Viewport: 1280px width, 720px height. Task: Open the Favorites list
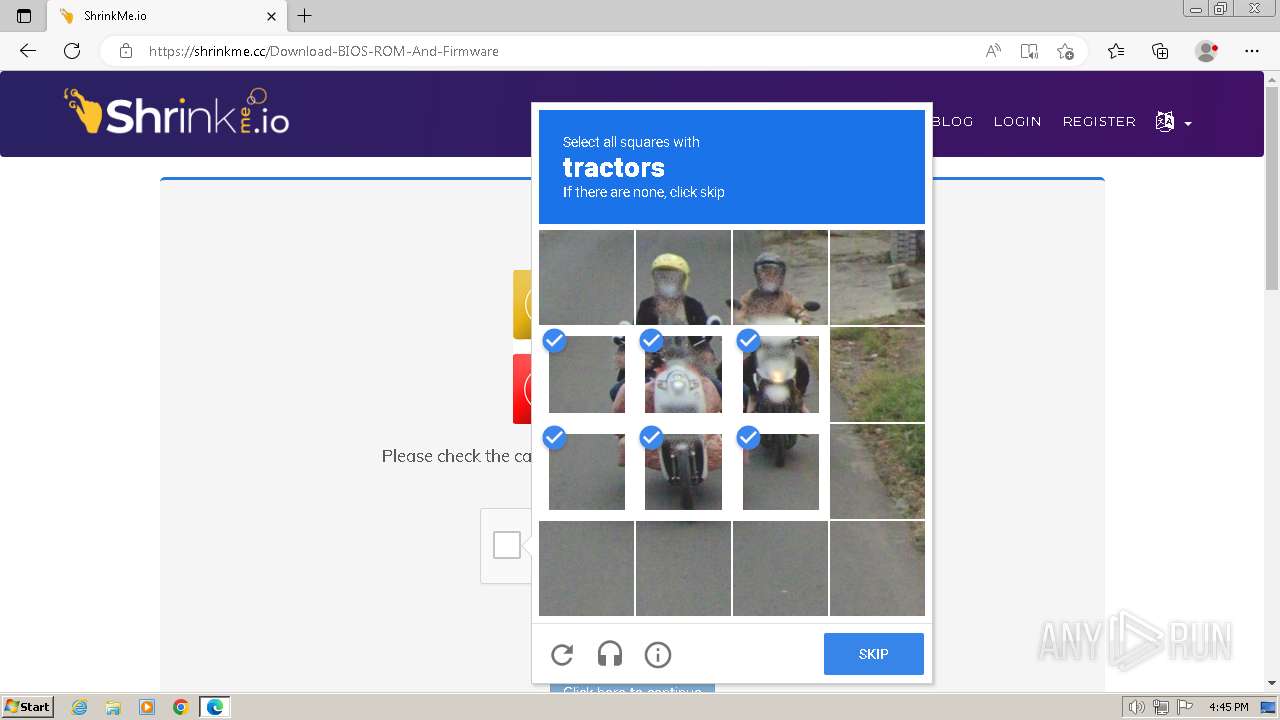1116,51
